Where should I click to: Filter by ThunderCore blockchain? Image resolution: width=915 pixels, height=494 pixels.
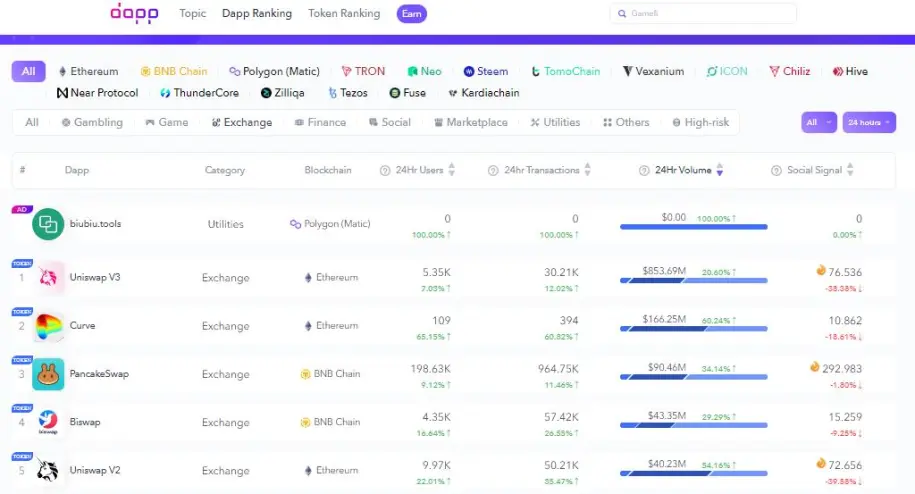[200, 93]
